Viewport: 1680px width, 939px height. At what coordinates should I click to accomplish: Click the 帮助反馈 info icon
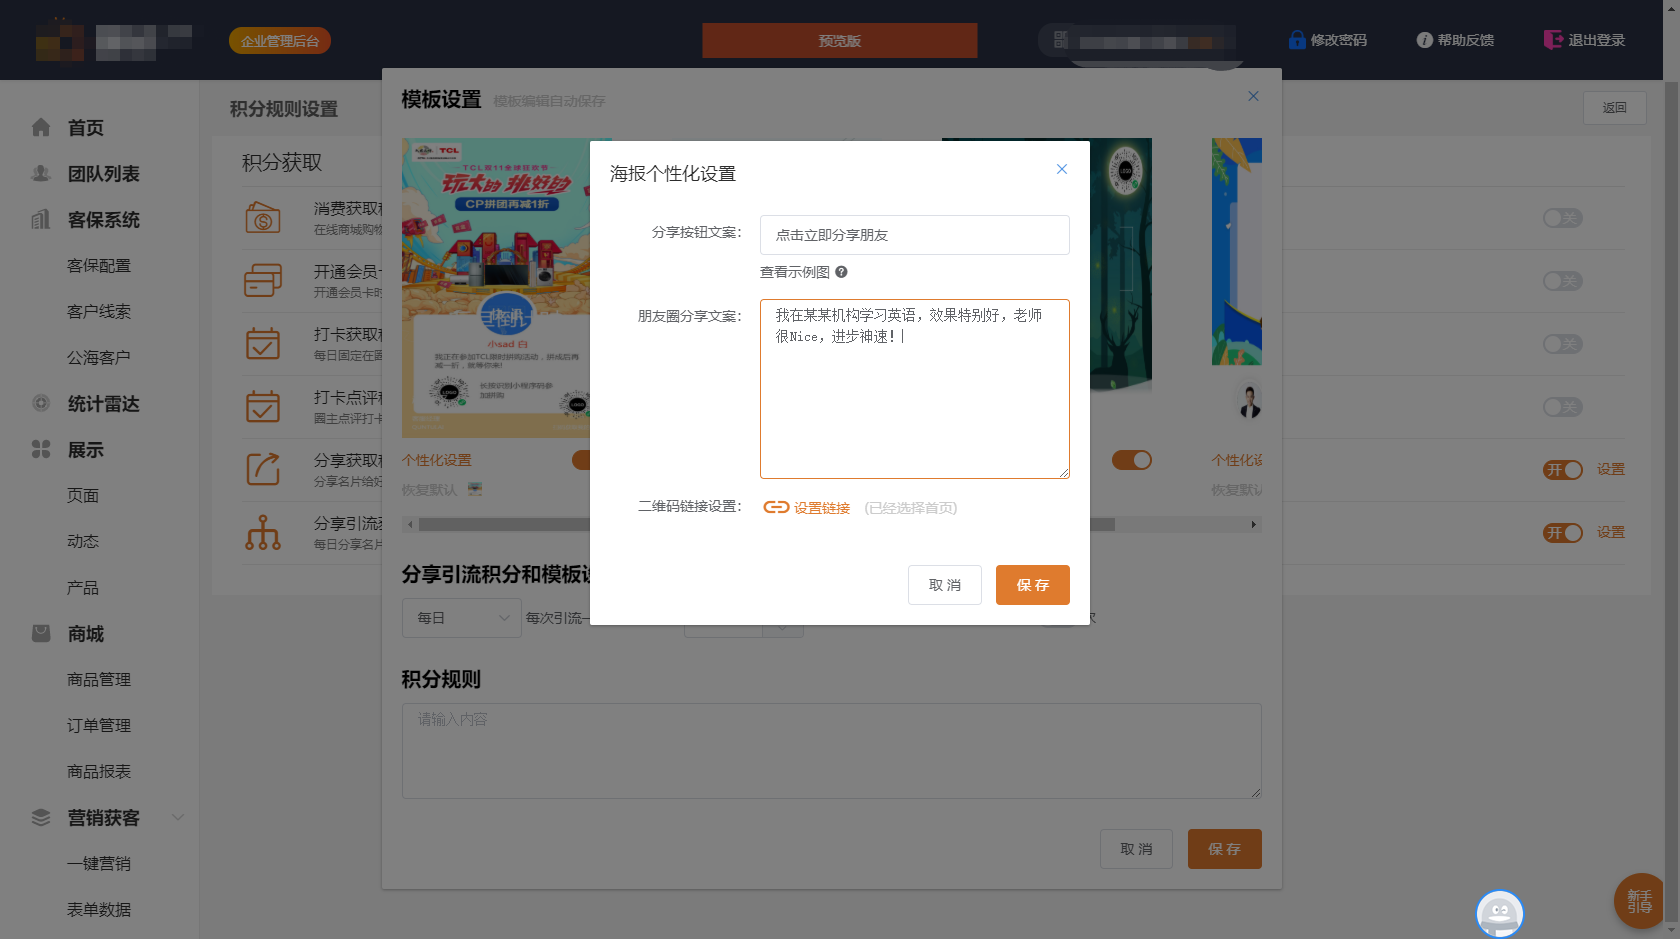1424,40
